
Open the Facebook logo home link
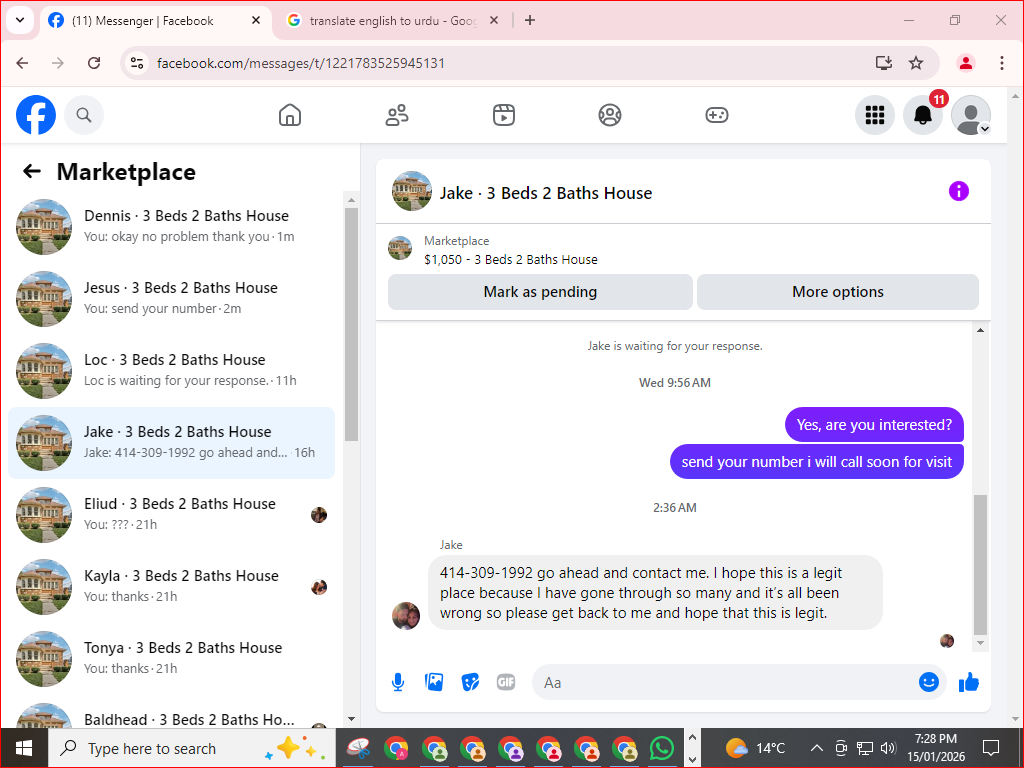point(36,115)
